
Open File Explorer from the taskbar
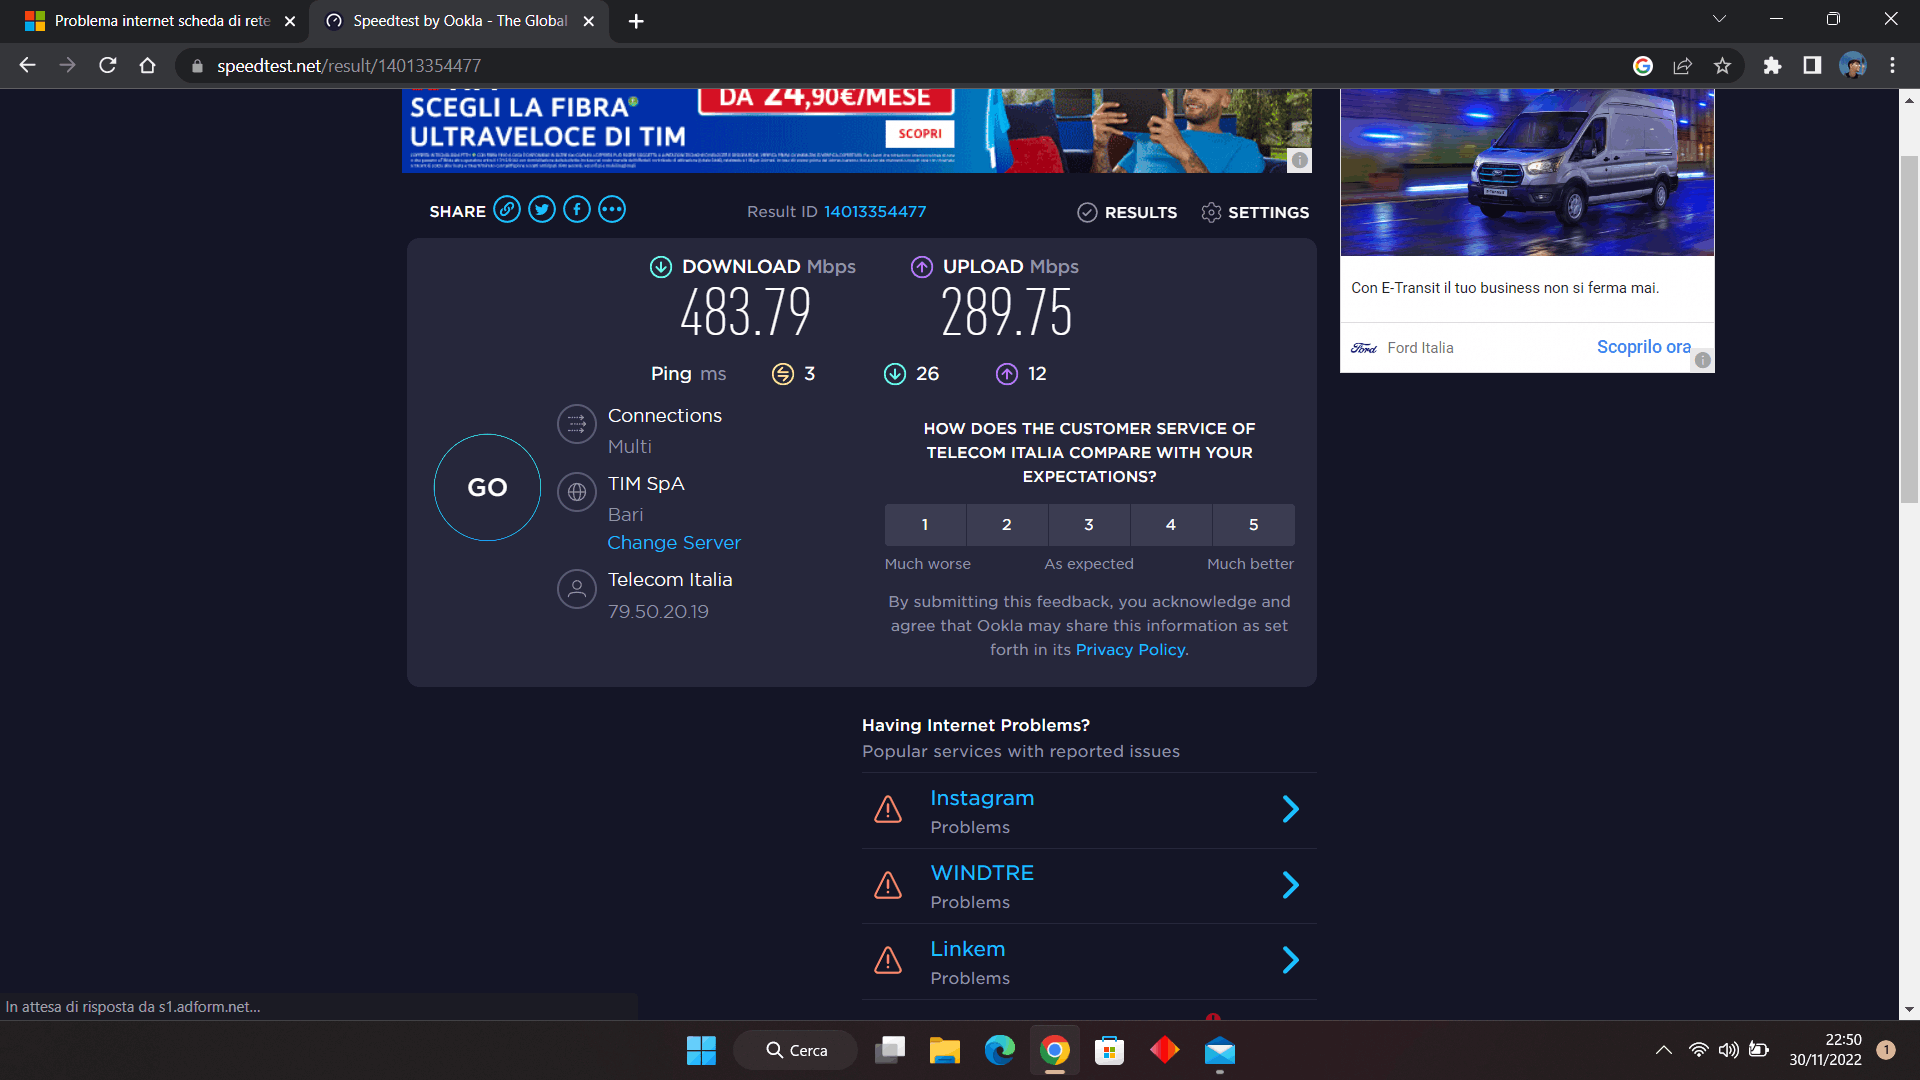(944, 1051)
